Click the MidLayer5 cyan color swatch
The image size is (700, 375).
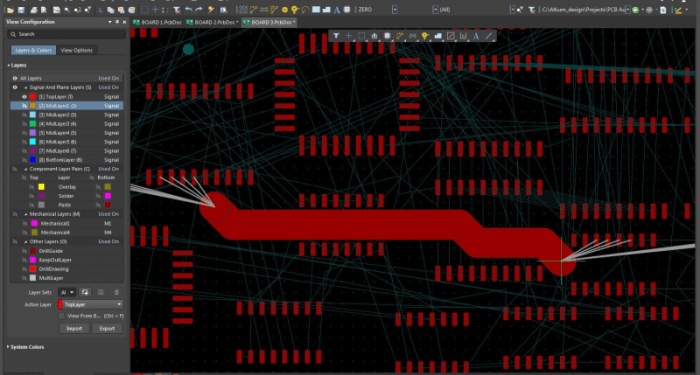coord(33,142)
